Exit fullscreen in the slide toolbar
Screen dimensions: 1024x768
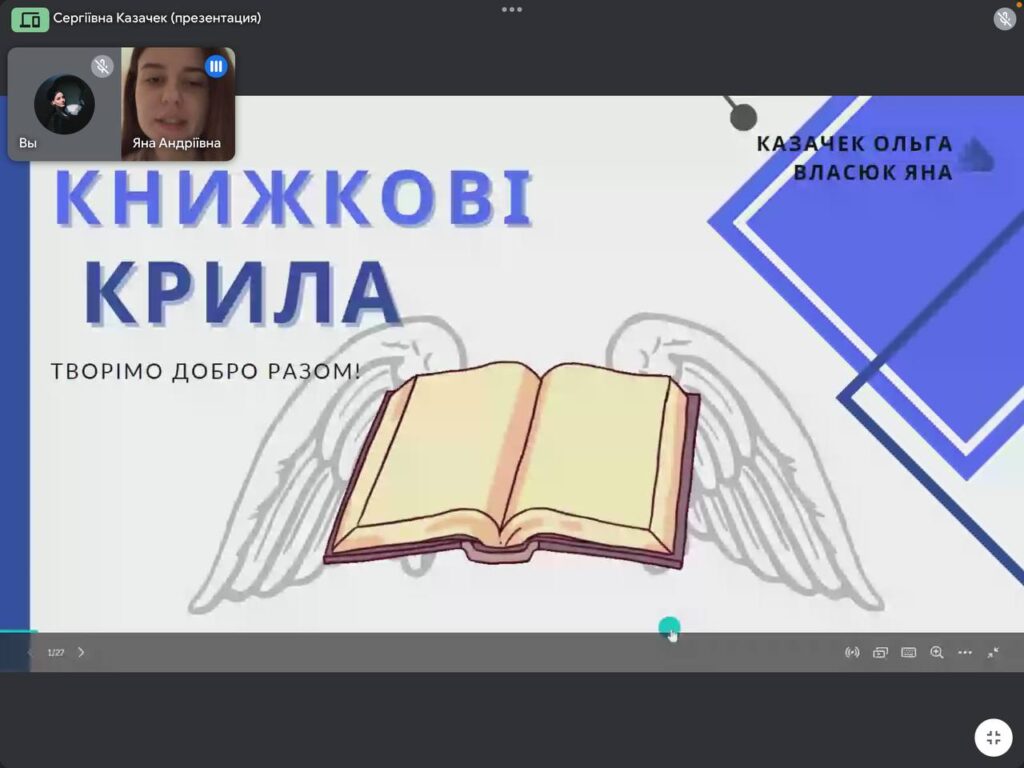tap(993, 652)
